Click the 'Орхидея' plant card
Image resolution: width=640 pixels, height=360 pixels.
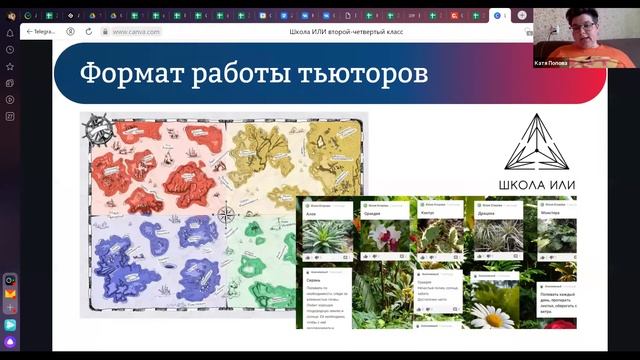(x=384, y=231)
